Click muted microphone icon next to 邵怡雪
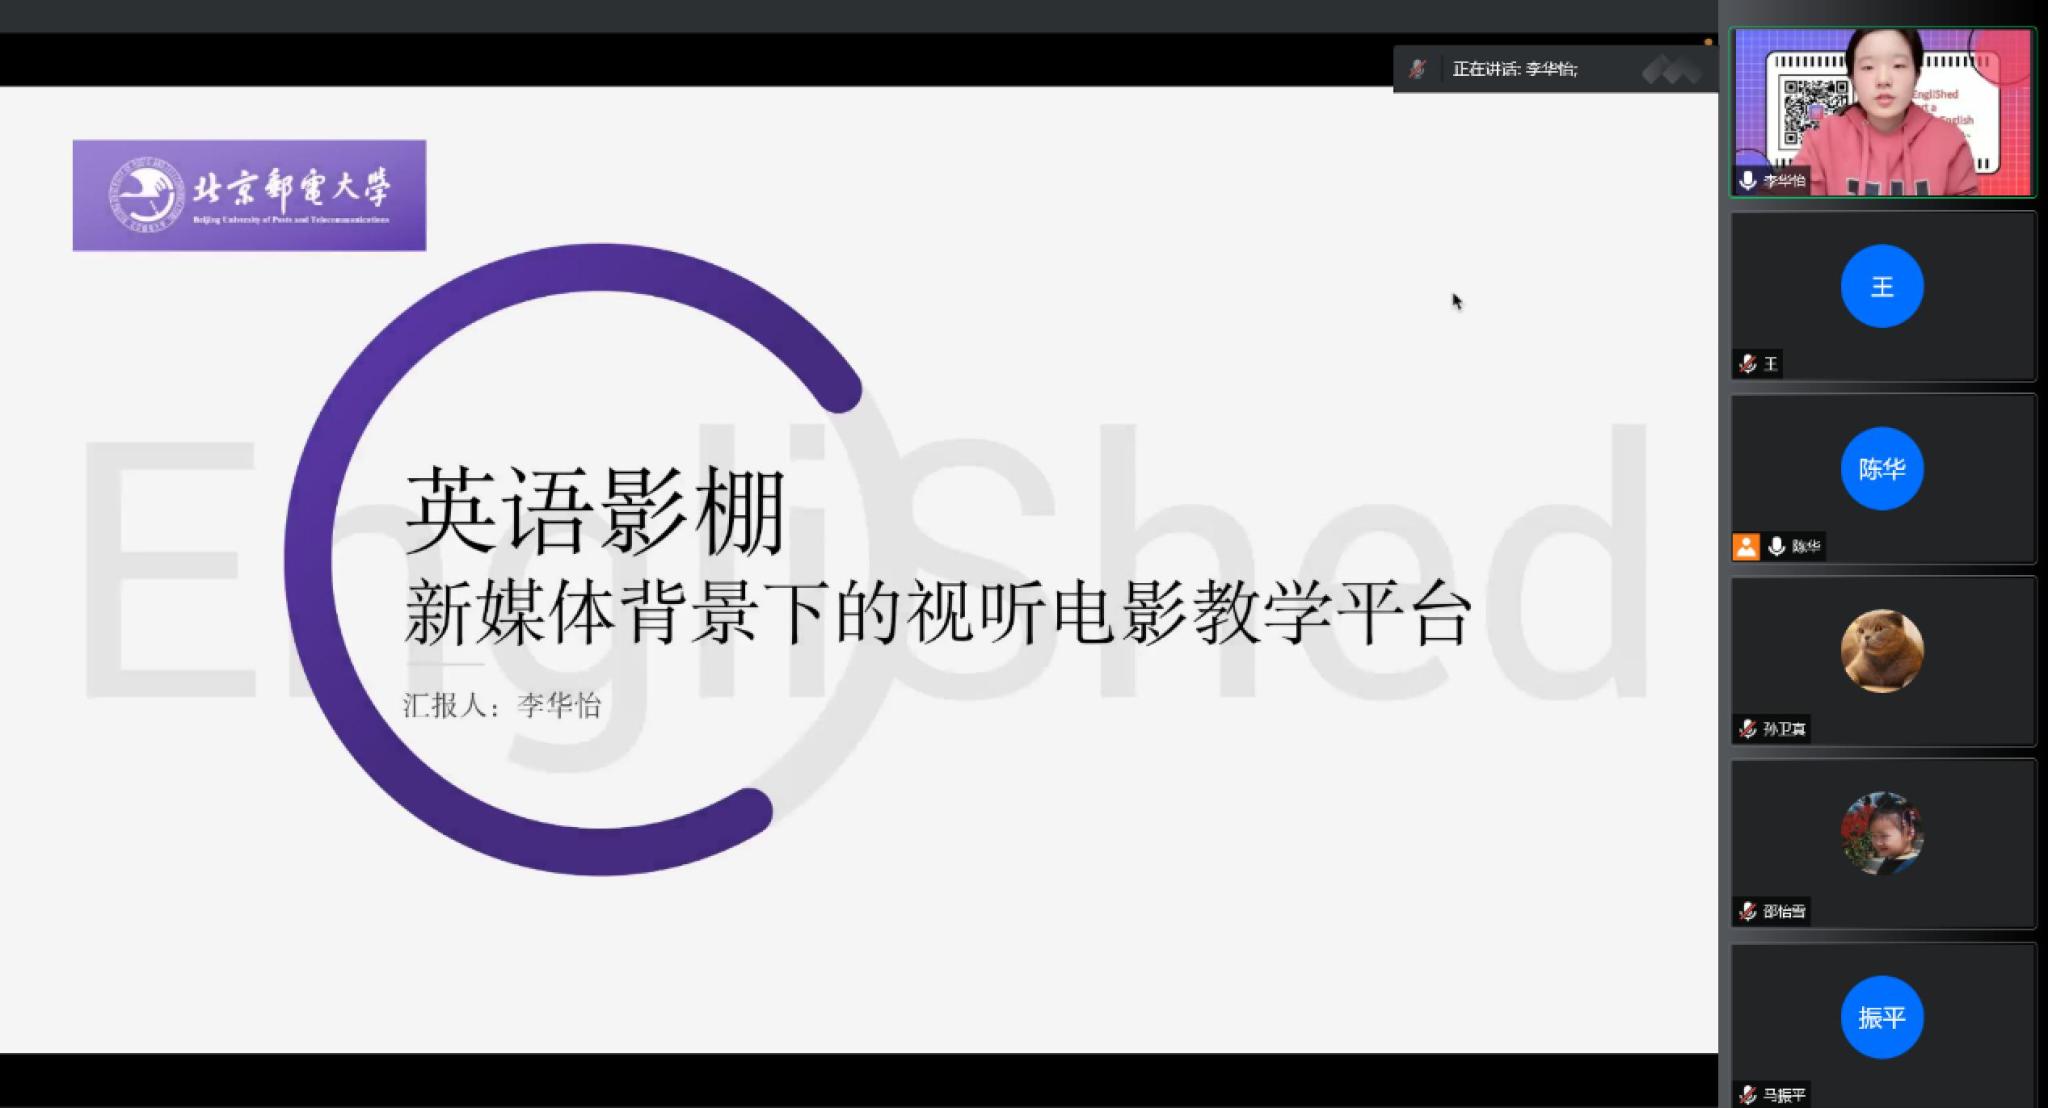This screenshot has width=2048, height=1108. 1747,912
